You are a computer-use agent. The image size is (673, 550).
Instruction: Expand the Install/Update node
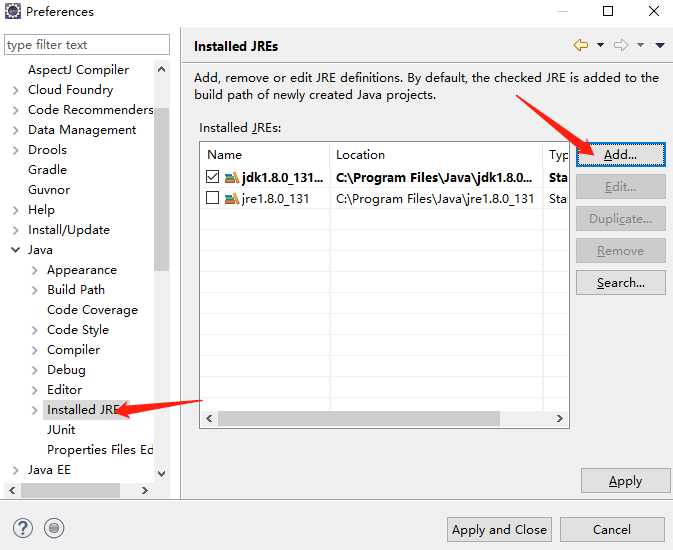point(15,230)
